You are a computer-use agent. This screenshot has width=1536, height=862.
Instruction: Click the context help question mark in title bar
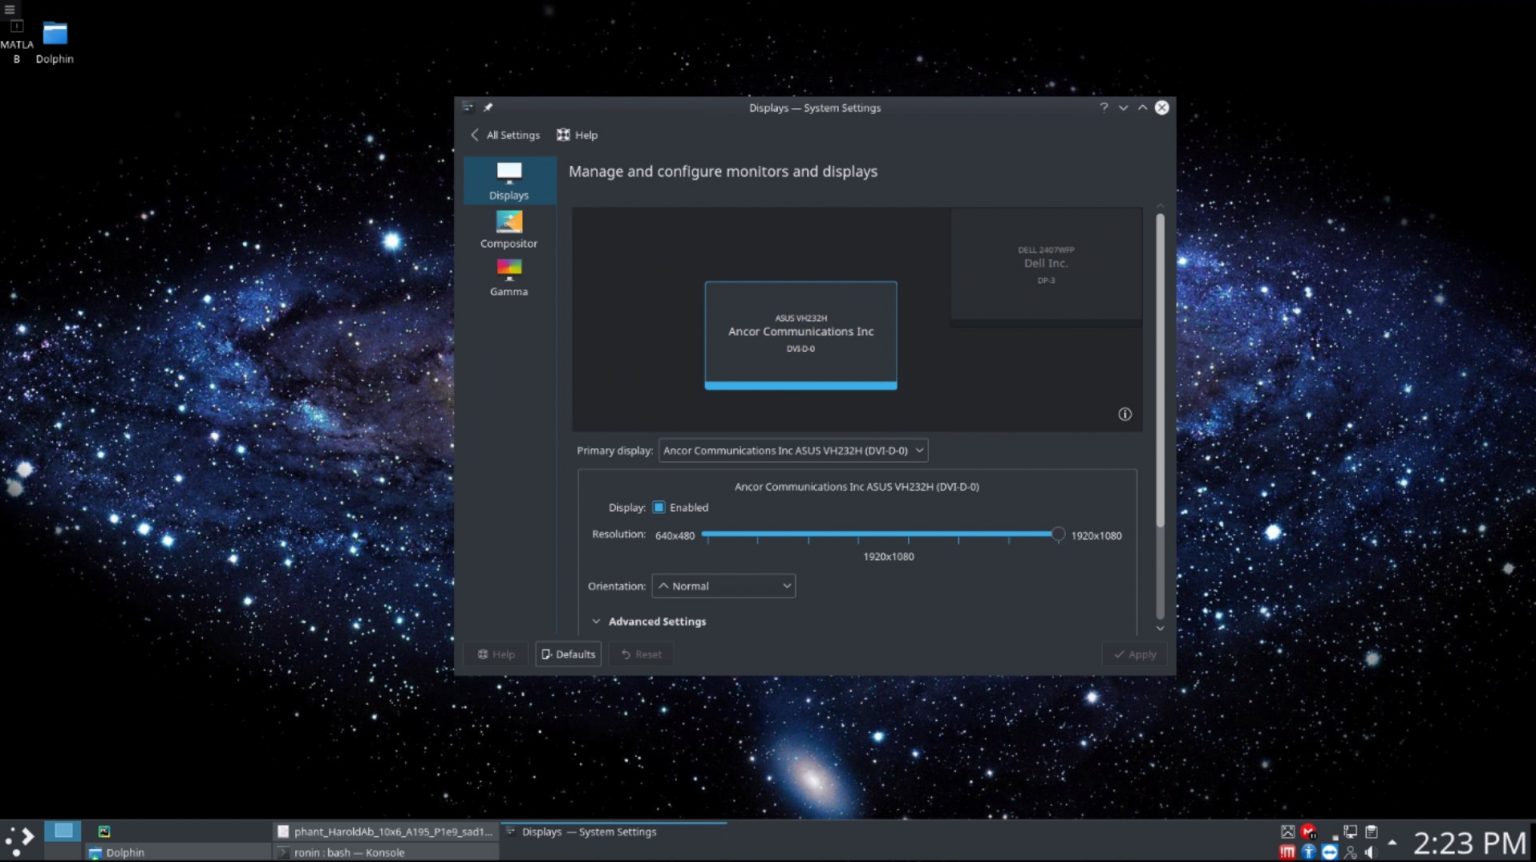click(1104, 108)
